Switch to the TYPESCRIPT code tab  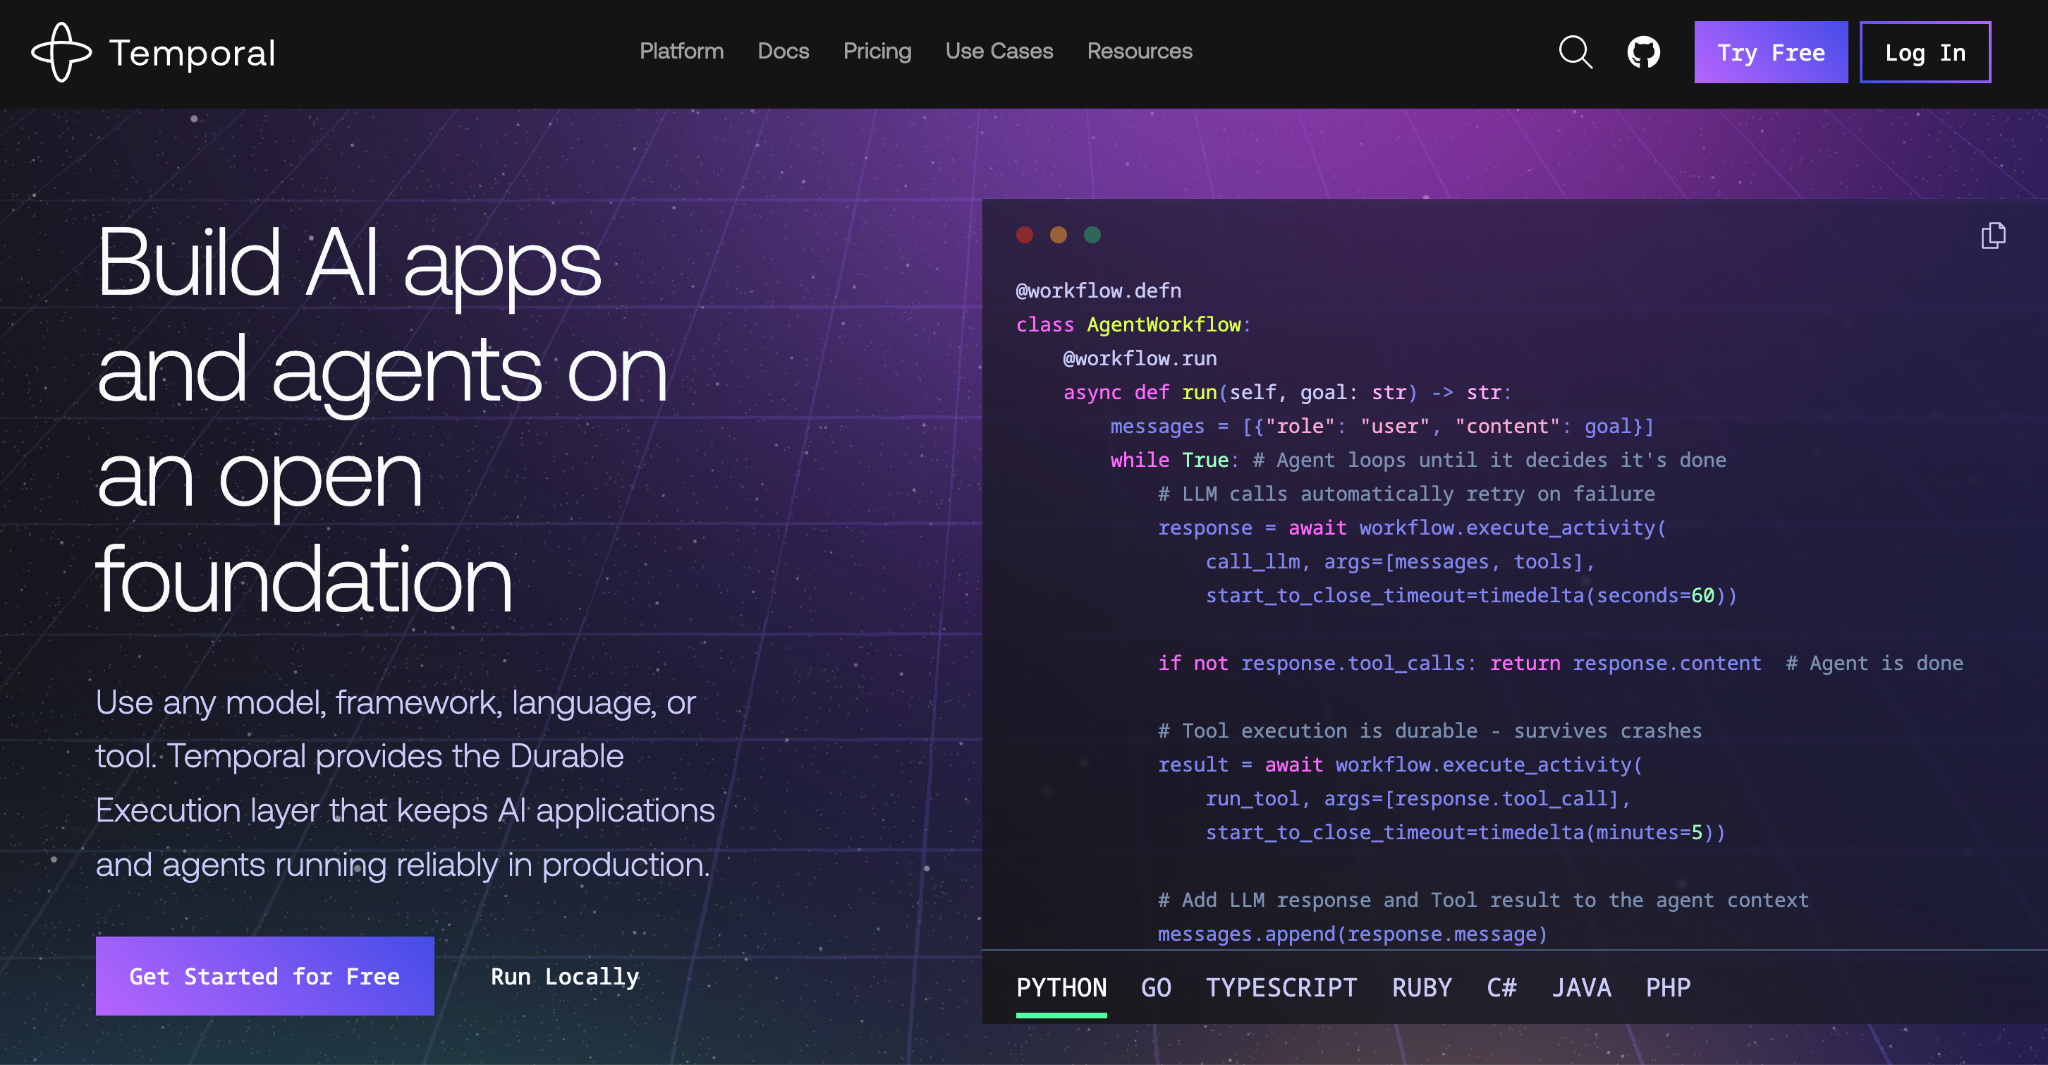(x=1281, y=988)
